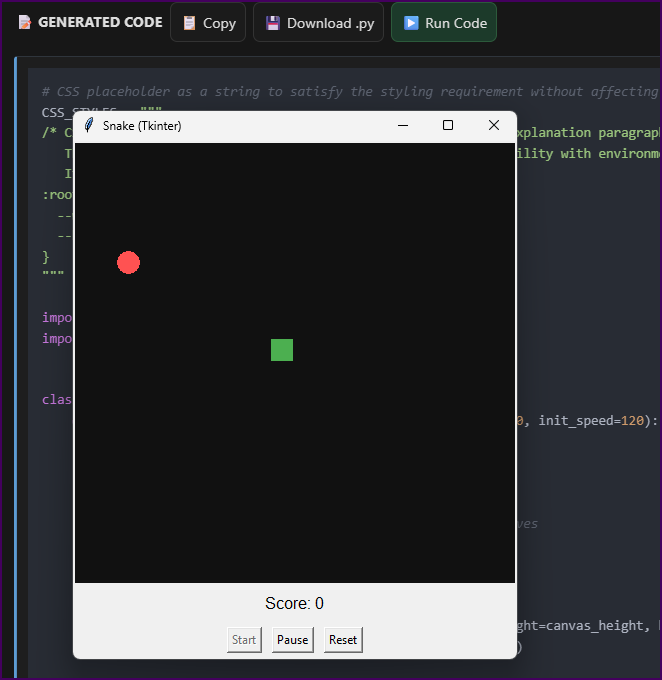Click the Snake (Tkinter) window title text
This screenshot has height=680, width=662.
point(142,126)
